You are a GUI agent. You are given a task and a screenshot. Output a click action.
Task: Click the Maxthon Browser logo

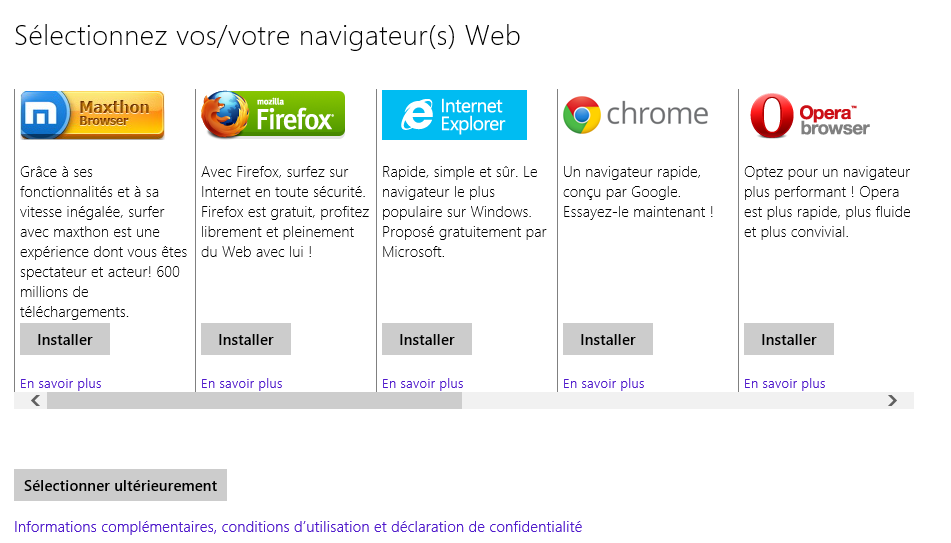click(92, 115)
